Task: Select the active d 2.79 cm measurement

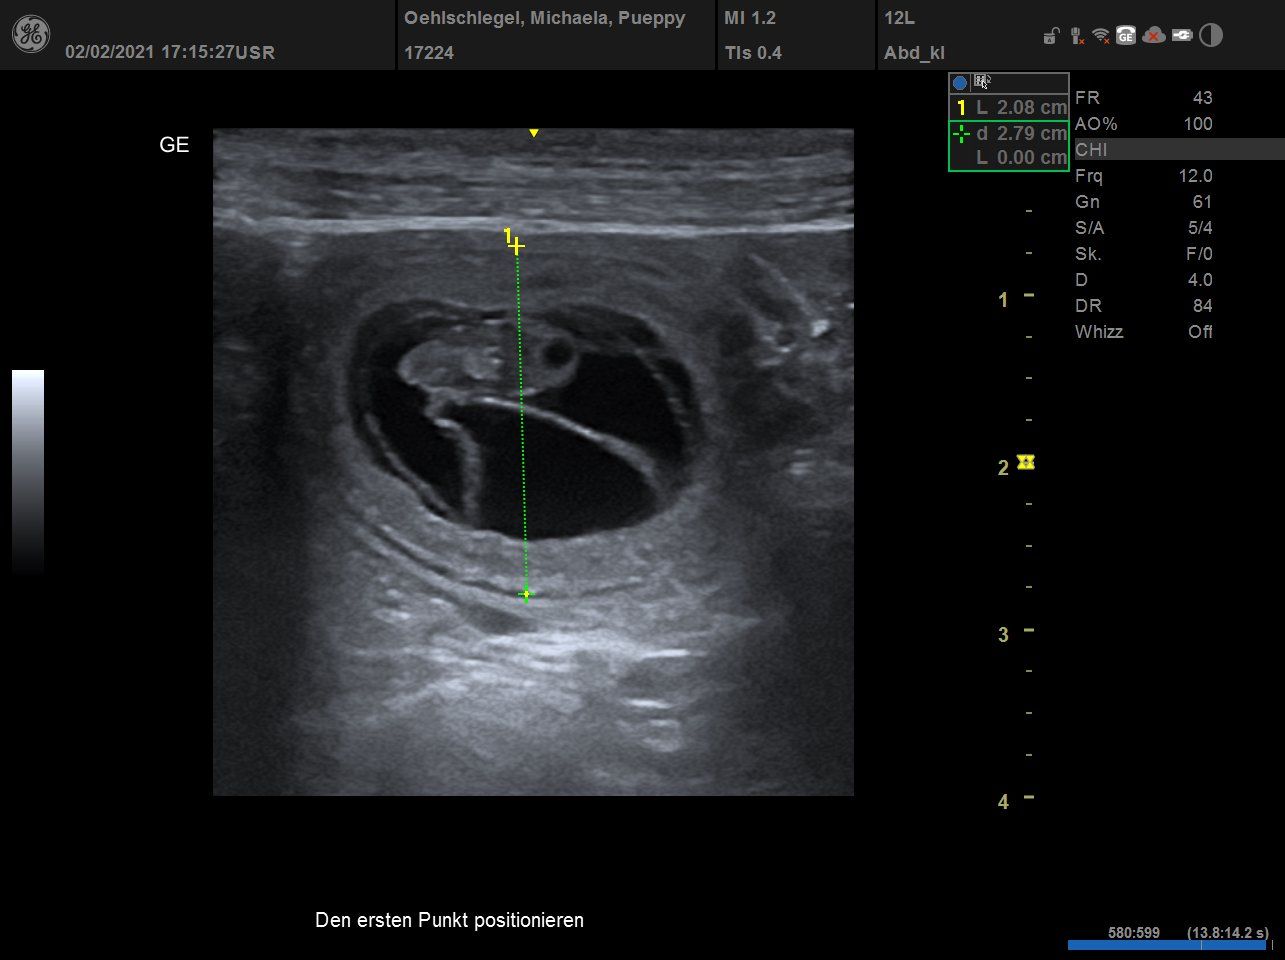Action: point(1010,133)
